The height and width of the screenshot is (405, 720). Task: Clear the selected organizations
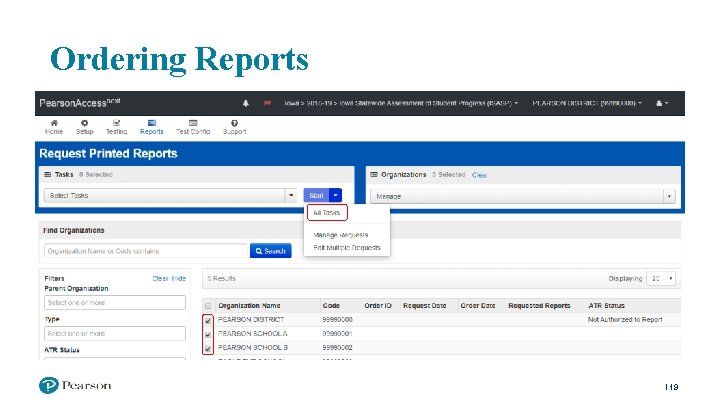[479, 175]
